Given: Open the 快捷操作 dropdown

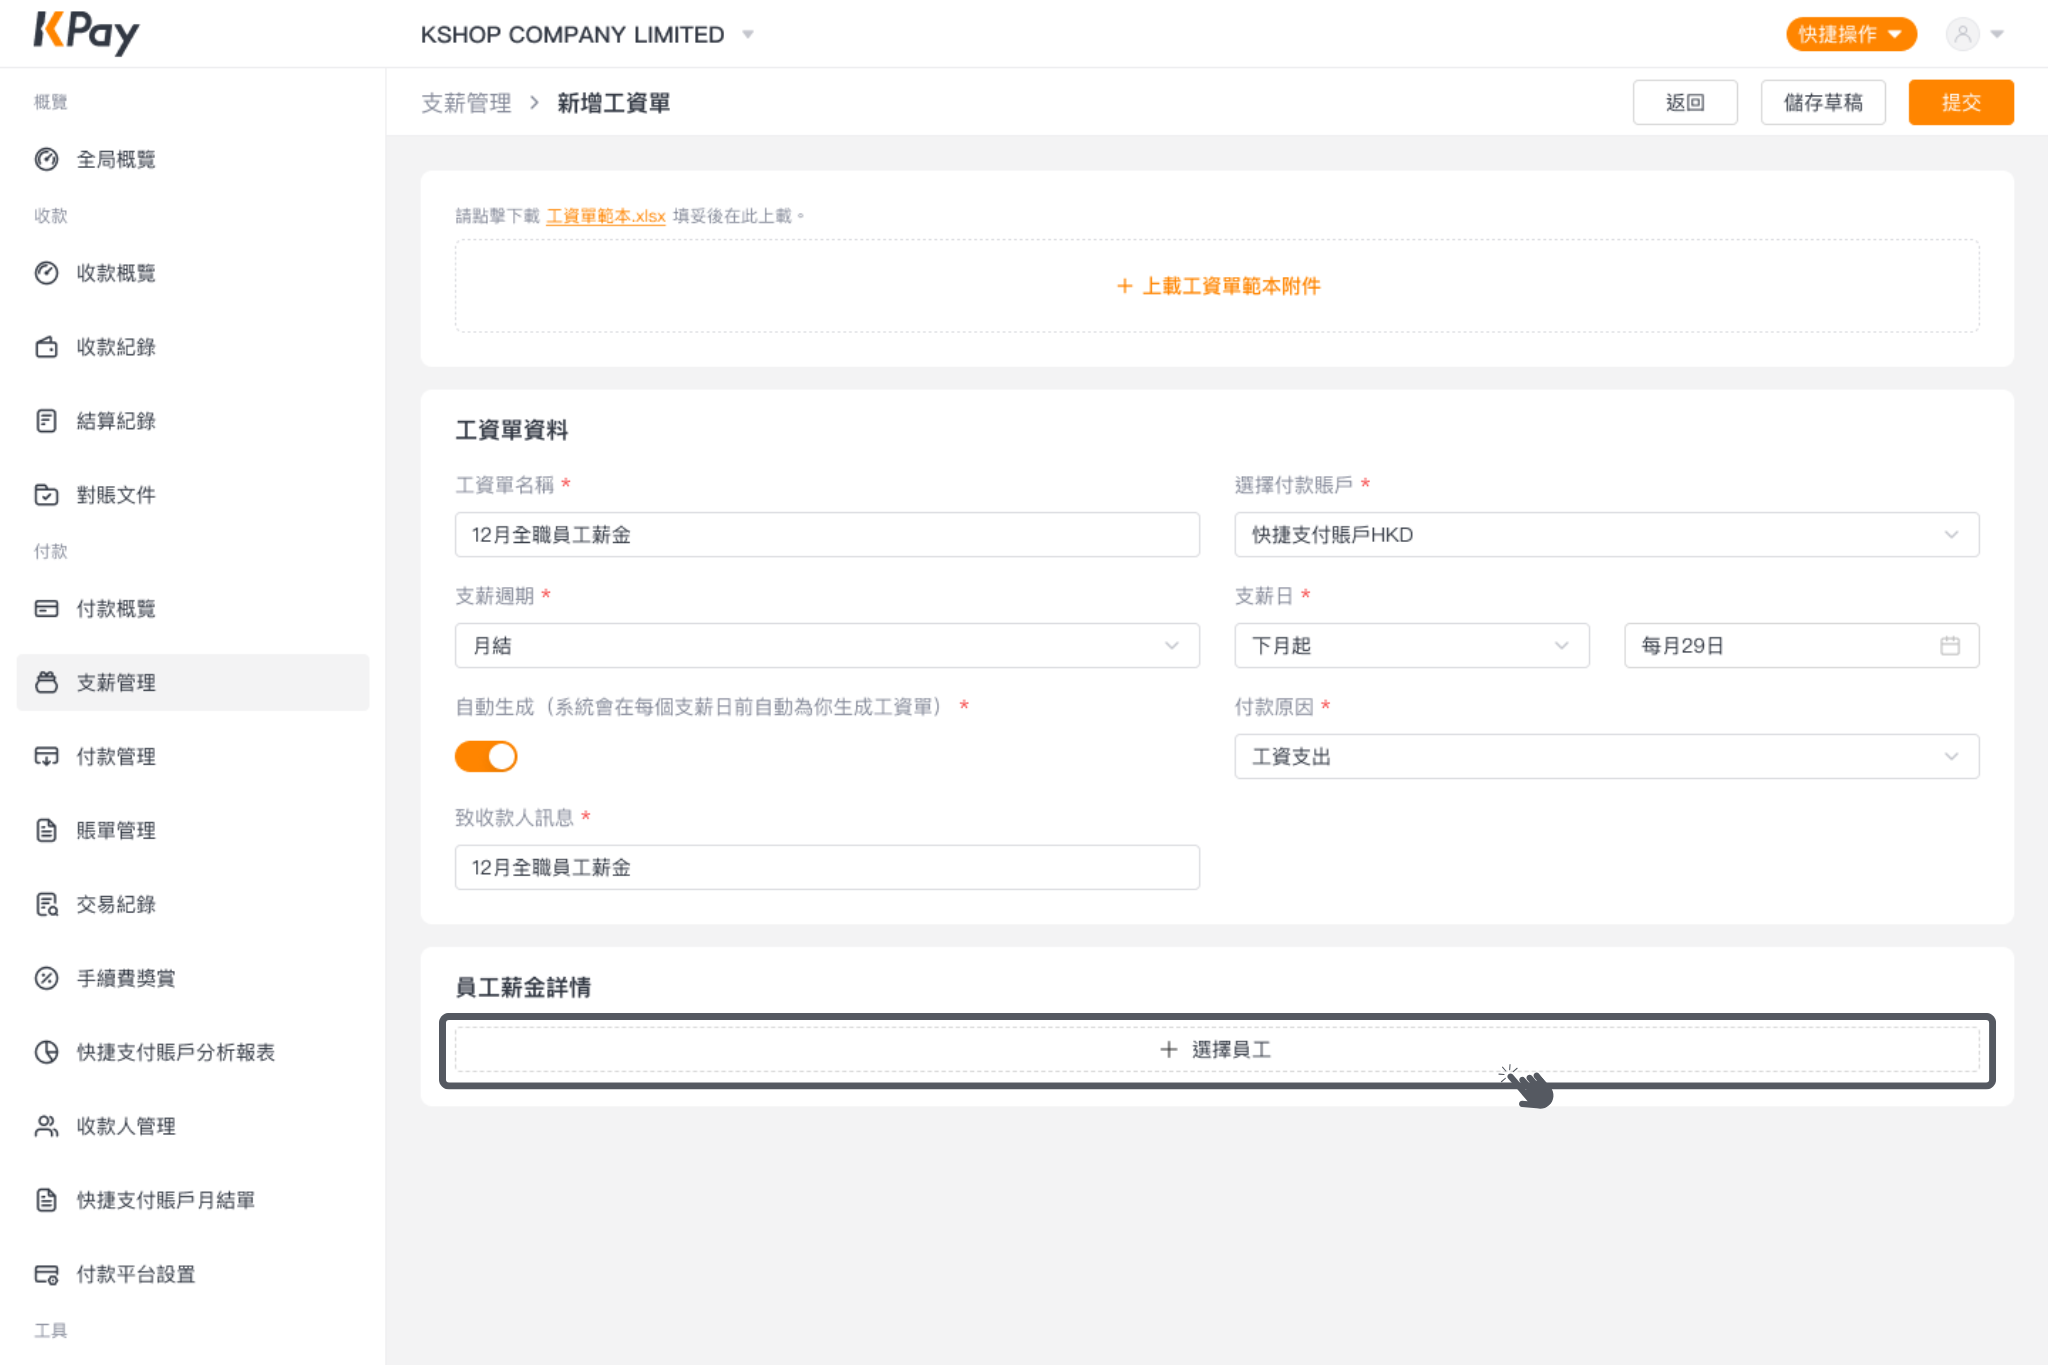Looking at the screenshot, I should click(1851, 34).
